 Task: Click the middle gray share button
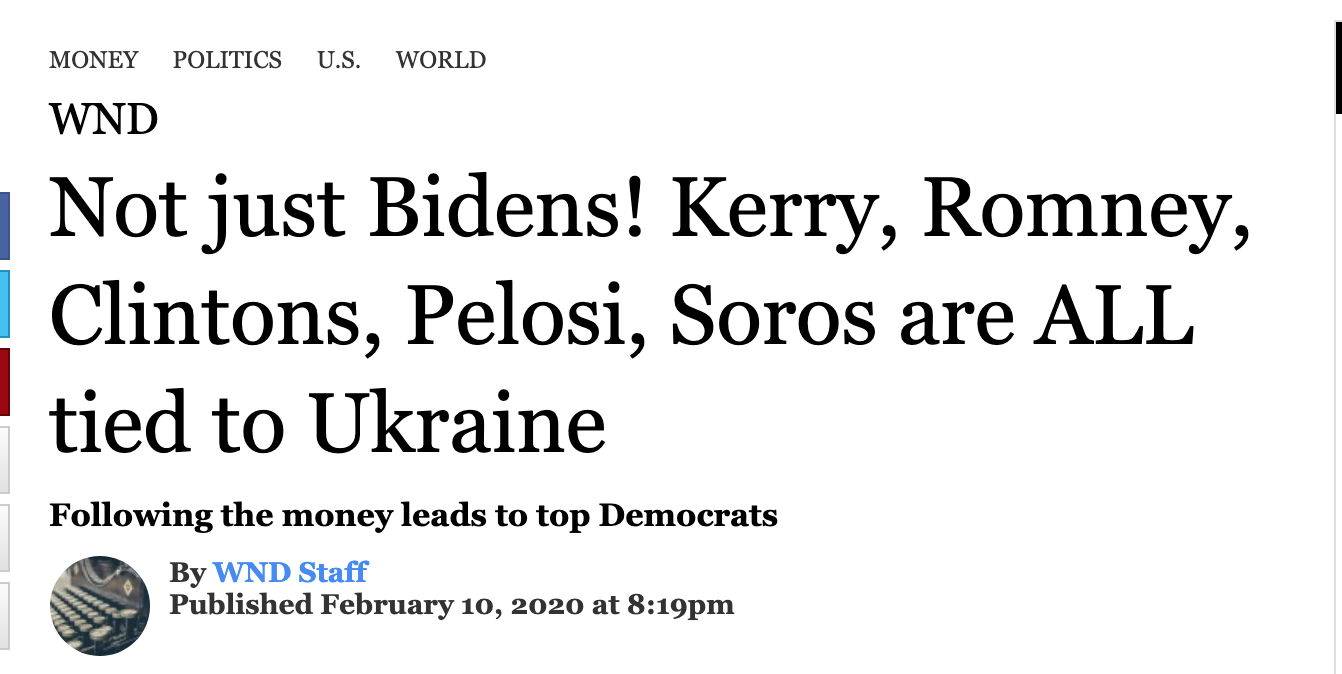[x=4, y=537]
